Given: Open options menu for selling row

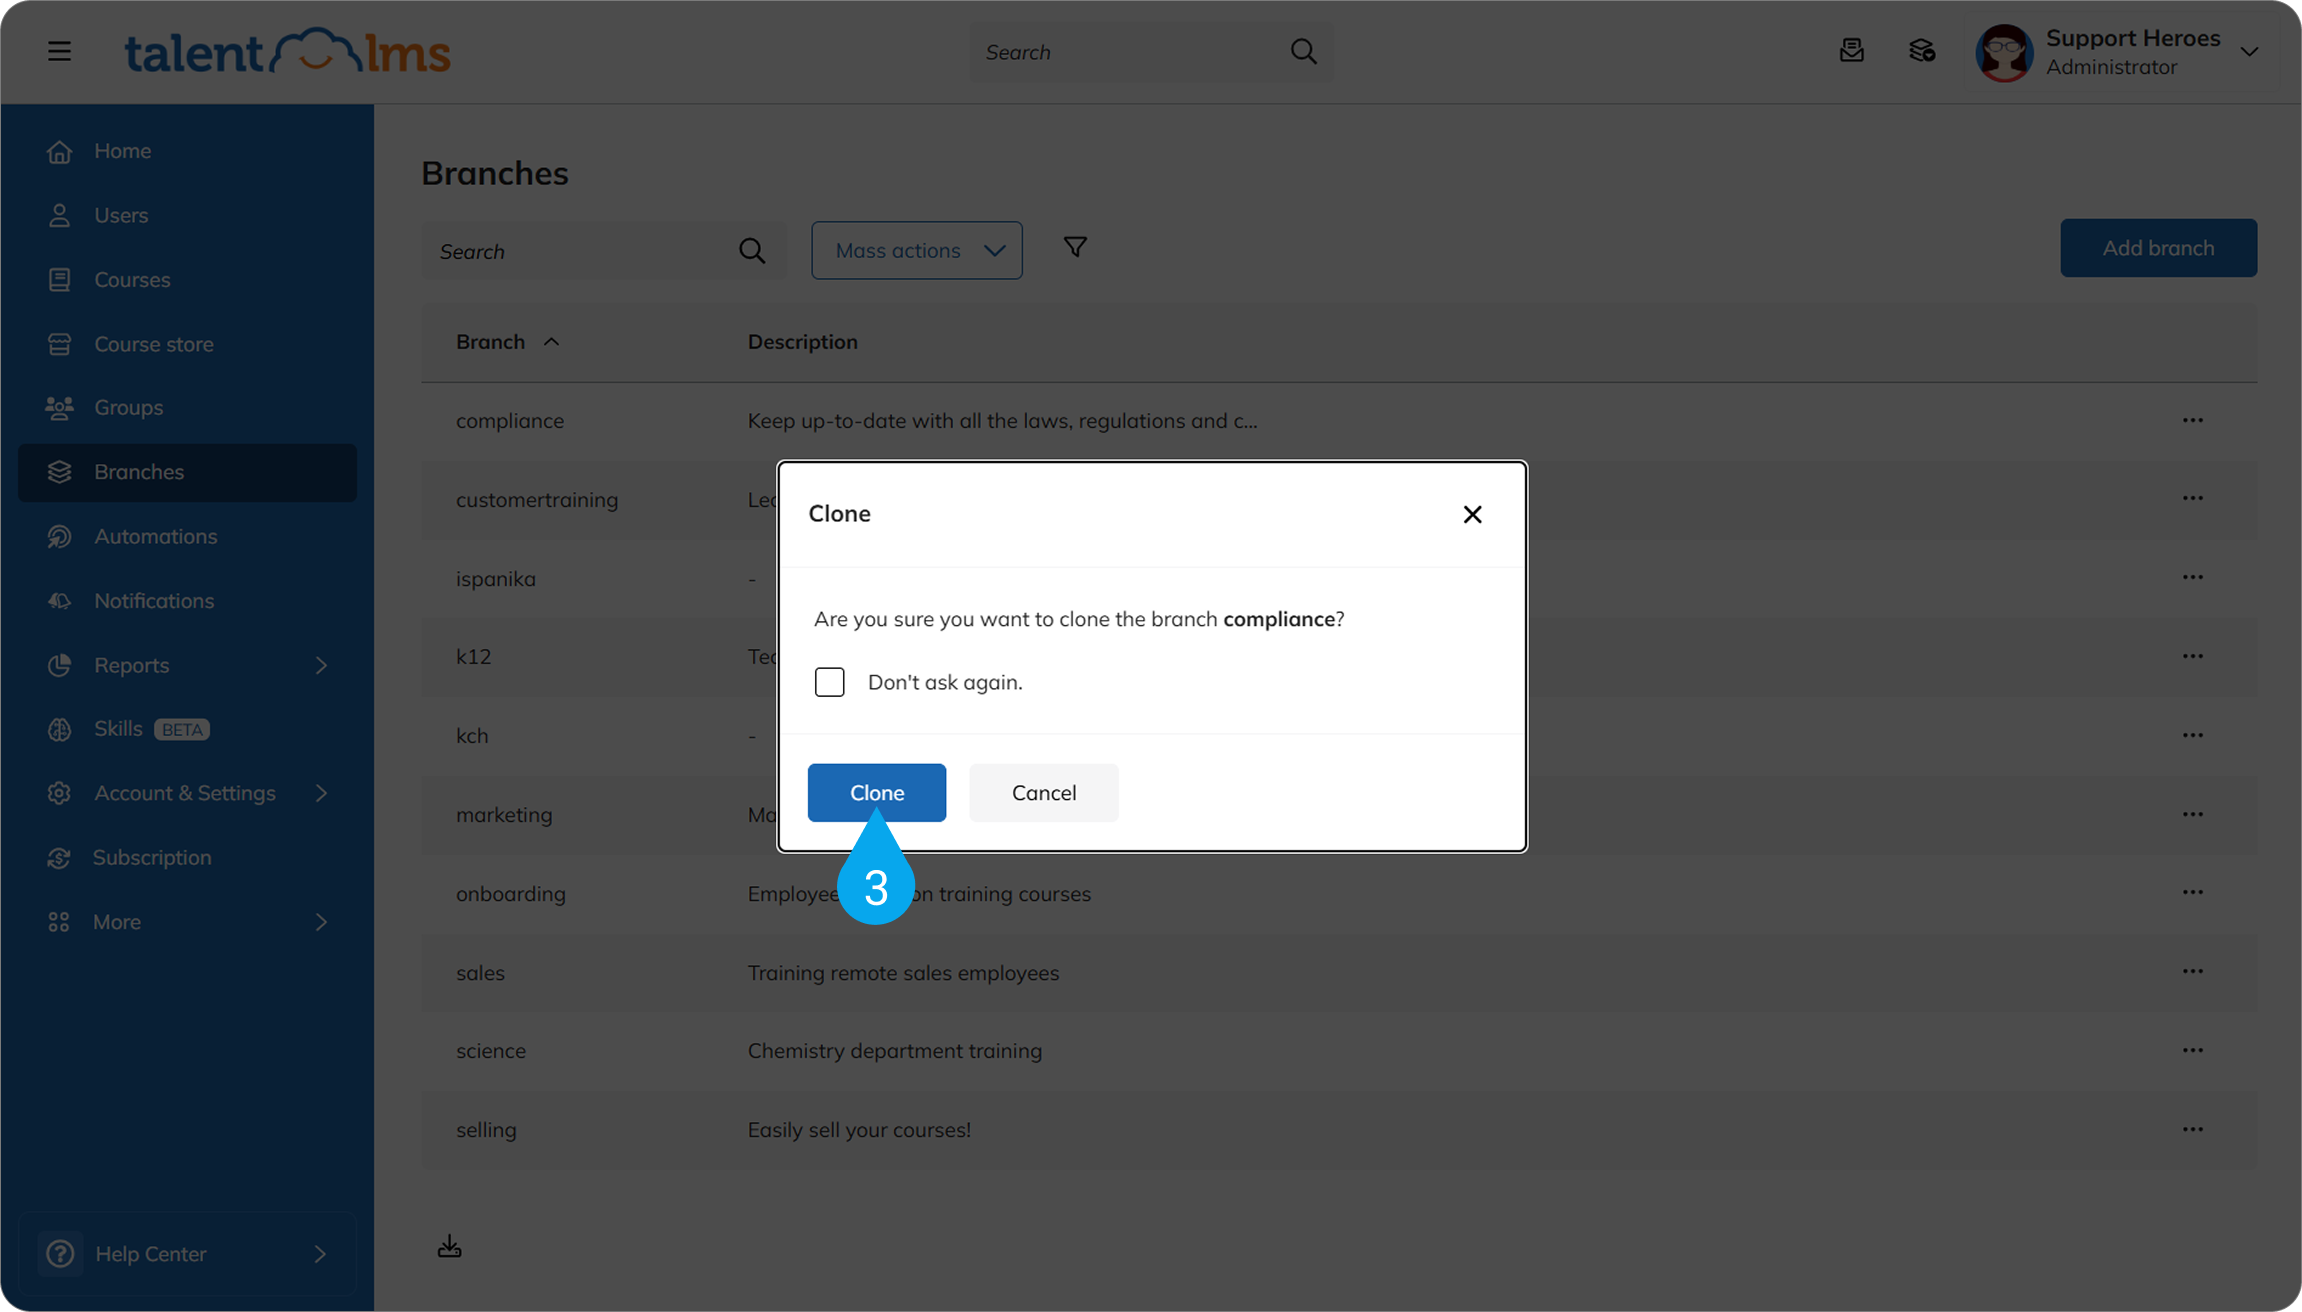Looking at the screenshot, I should pos(2192,1129).
